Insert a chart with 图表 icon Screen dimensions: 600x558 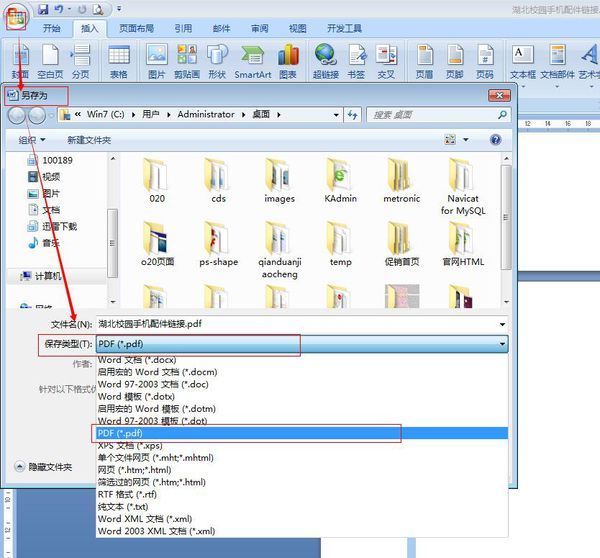tap(288, 60)
